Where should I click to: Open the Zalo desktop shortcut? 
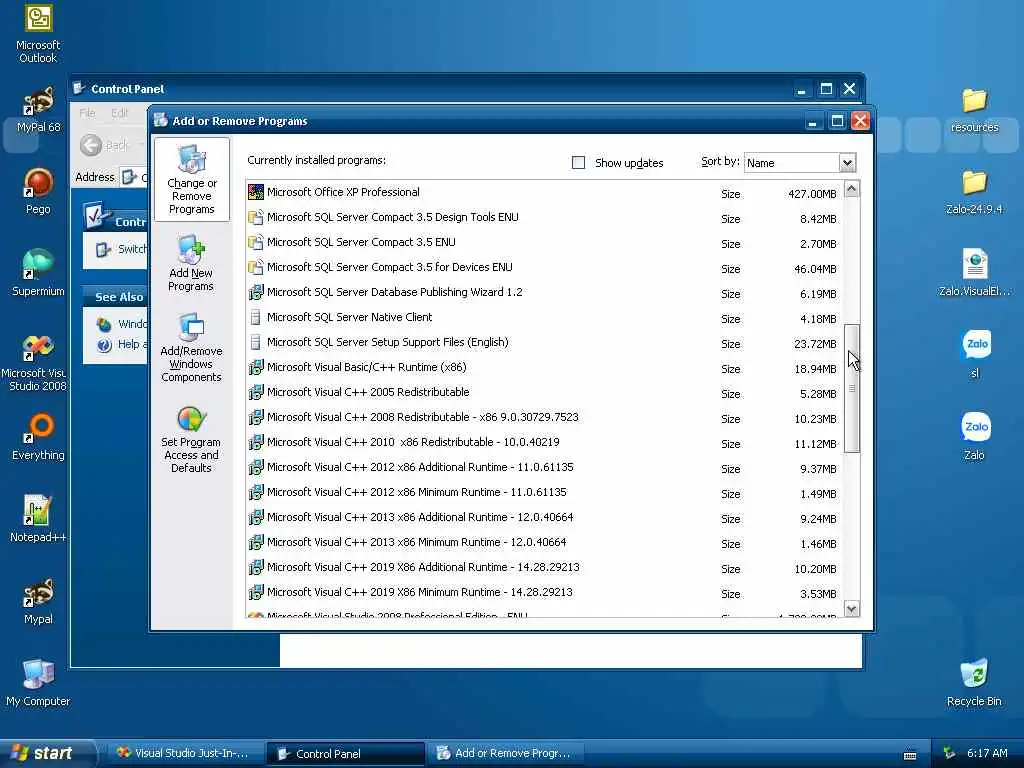(975, 437)
